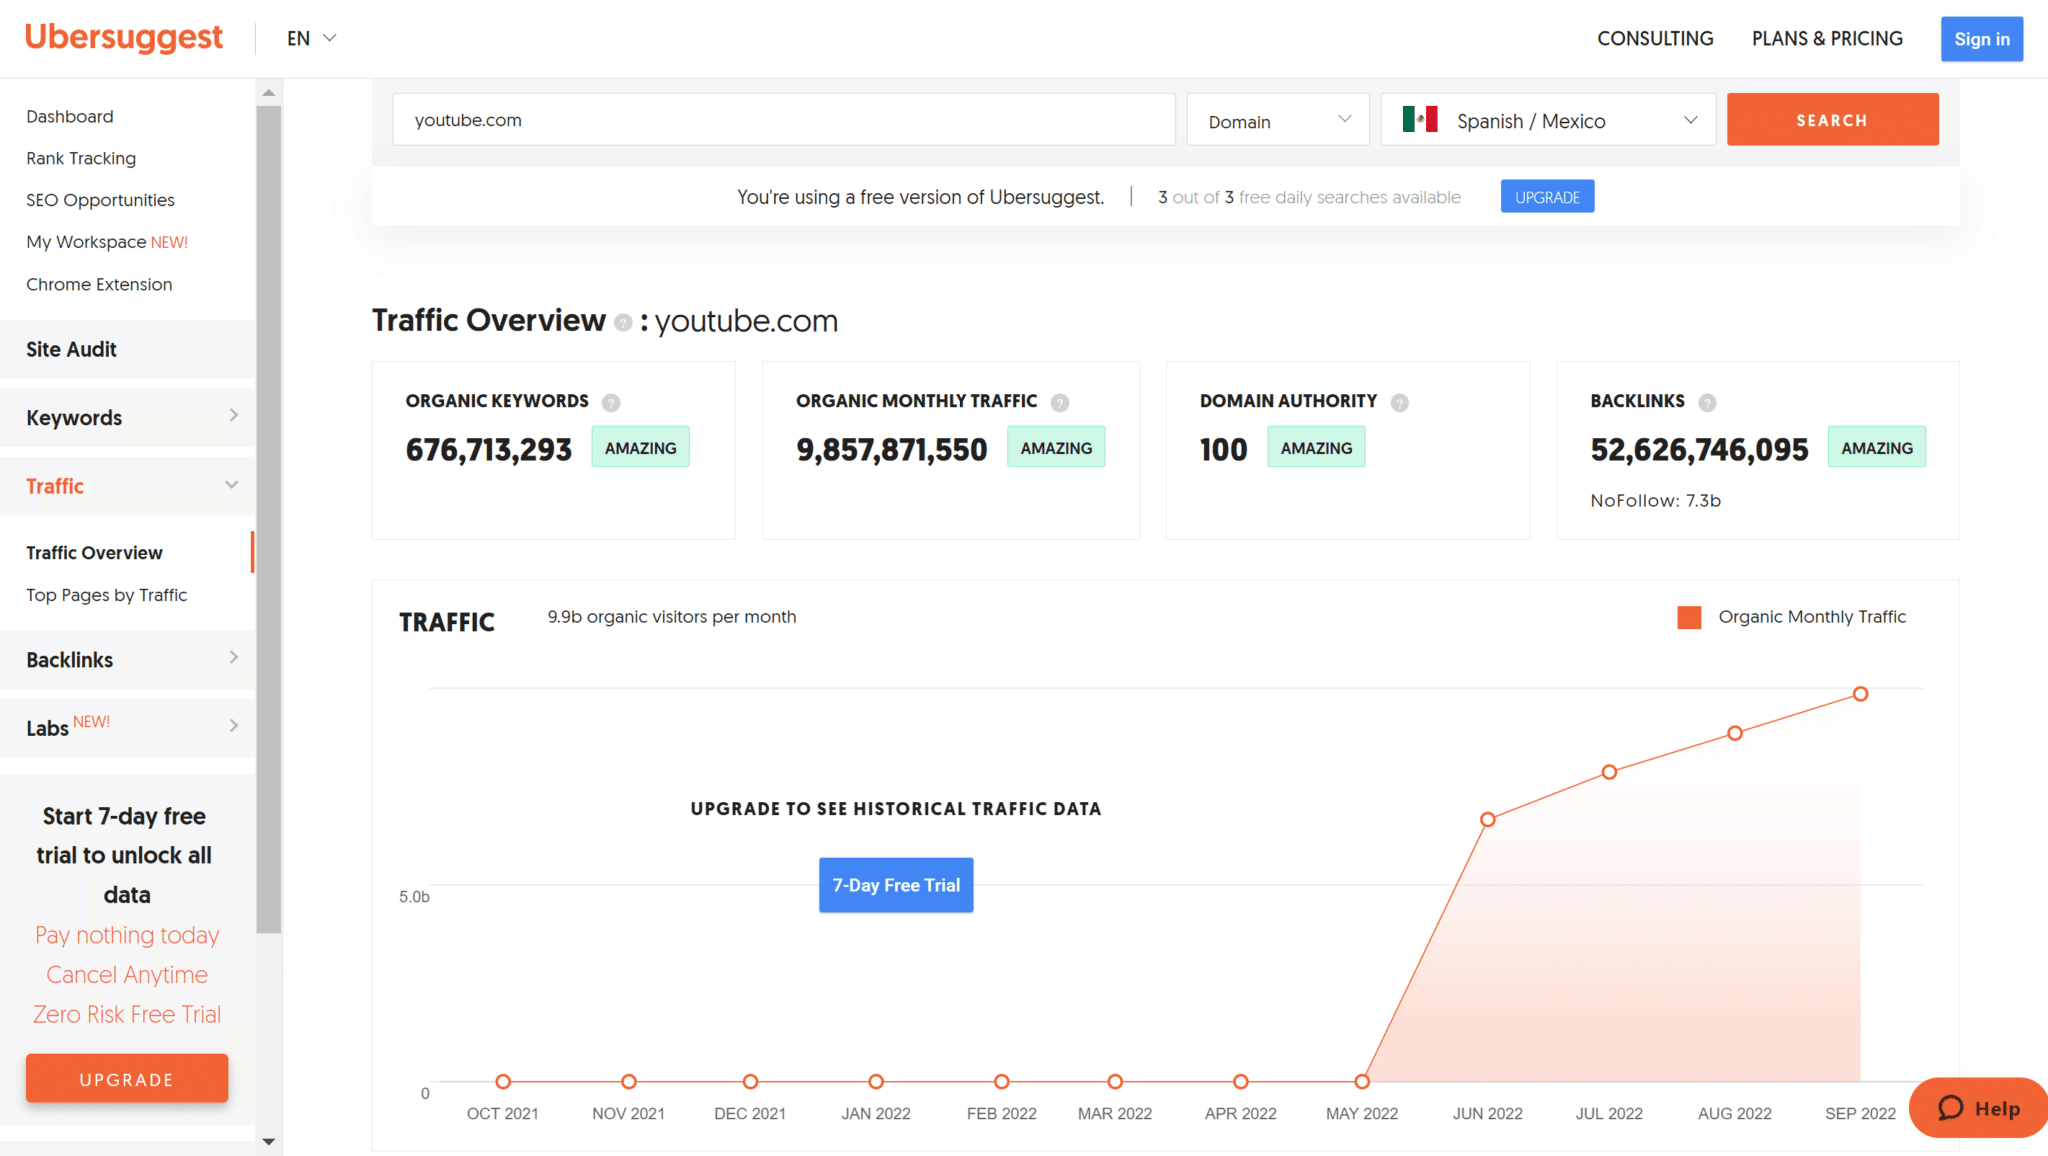Open Rank Tracking in the sidebar
Screen dimensions: 2048x1156
coord(81,158)
